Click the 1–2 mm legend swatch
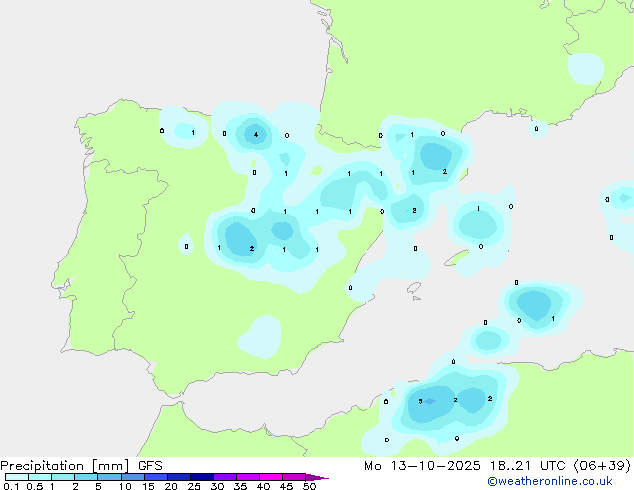Image resolution: width=634 pixels, height=490 pixels. pos(63,477)
